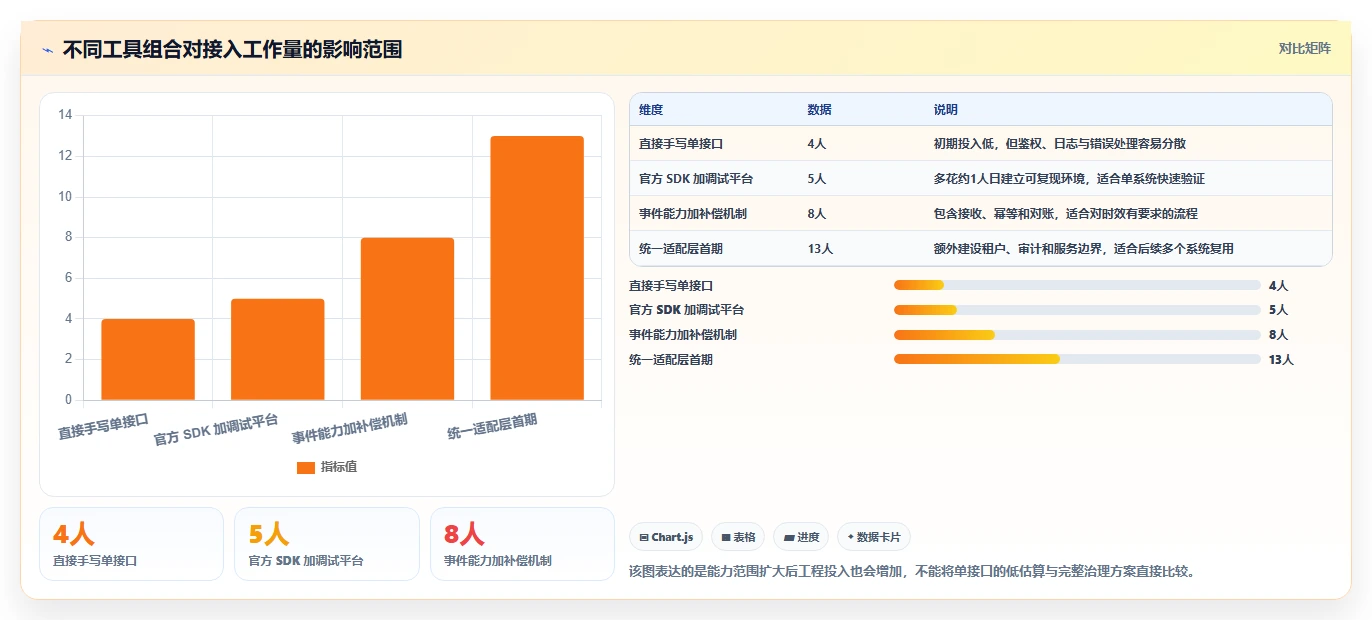Click the bar for 官方 SDK 加调试平台
This screenshot has height=620, width=1372.
[x=277, y=349]
